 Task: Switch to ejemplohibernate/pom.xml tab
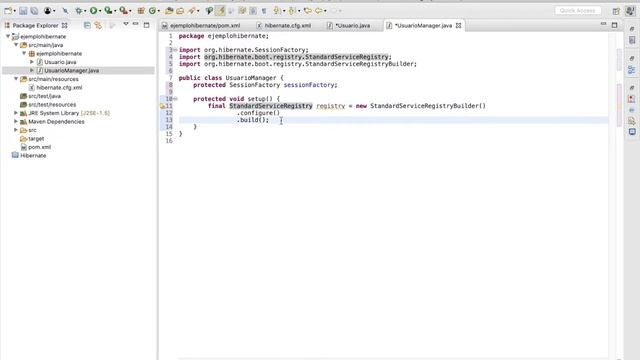[201, 25]
